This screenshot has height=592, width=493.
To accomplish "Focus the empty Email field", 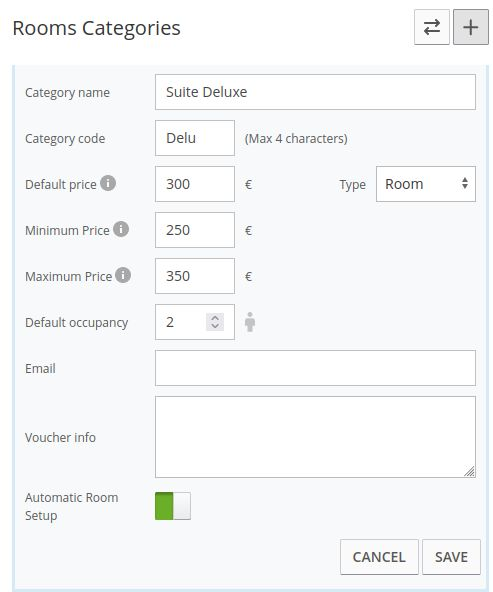I will coord(315,368).
